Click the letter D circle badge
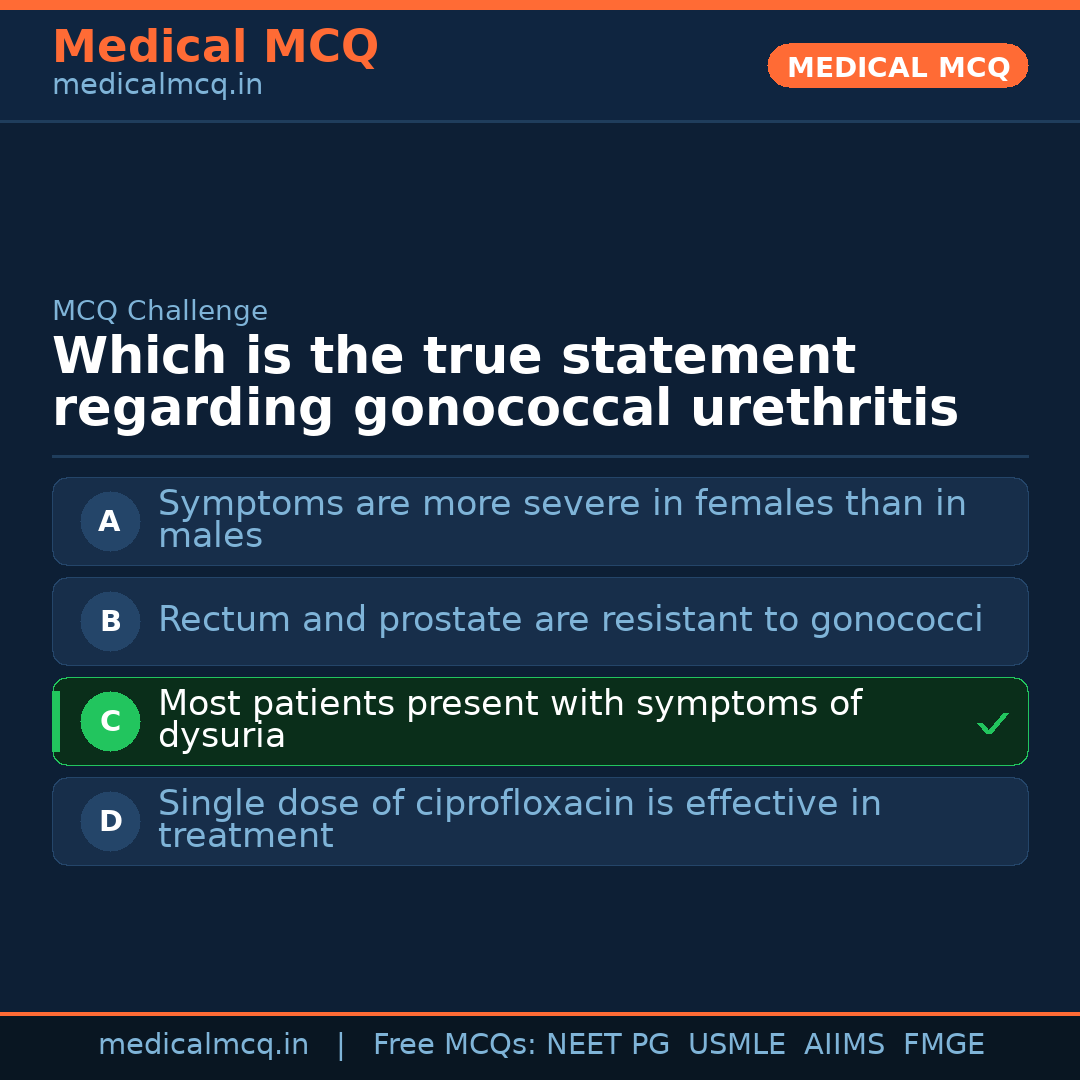The height and width of the screenshot is (1080, 1080). click(110, 821)
